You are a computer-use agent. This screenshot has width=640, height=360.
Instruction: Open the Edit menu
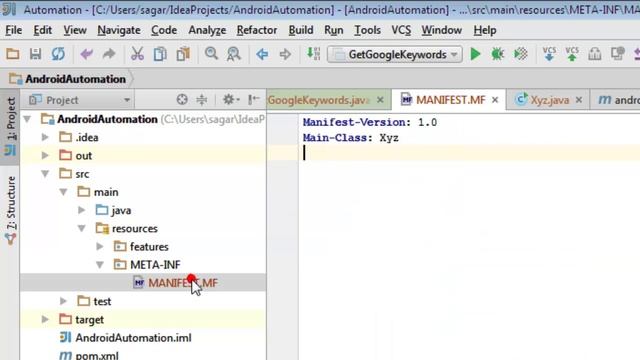click(x=42, y=30)
